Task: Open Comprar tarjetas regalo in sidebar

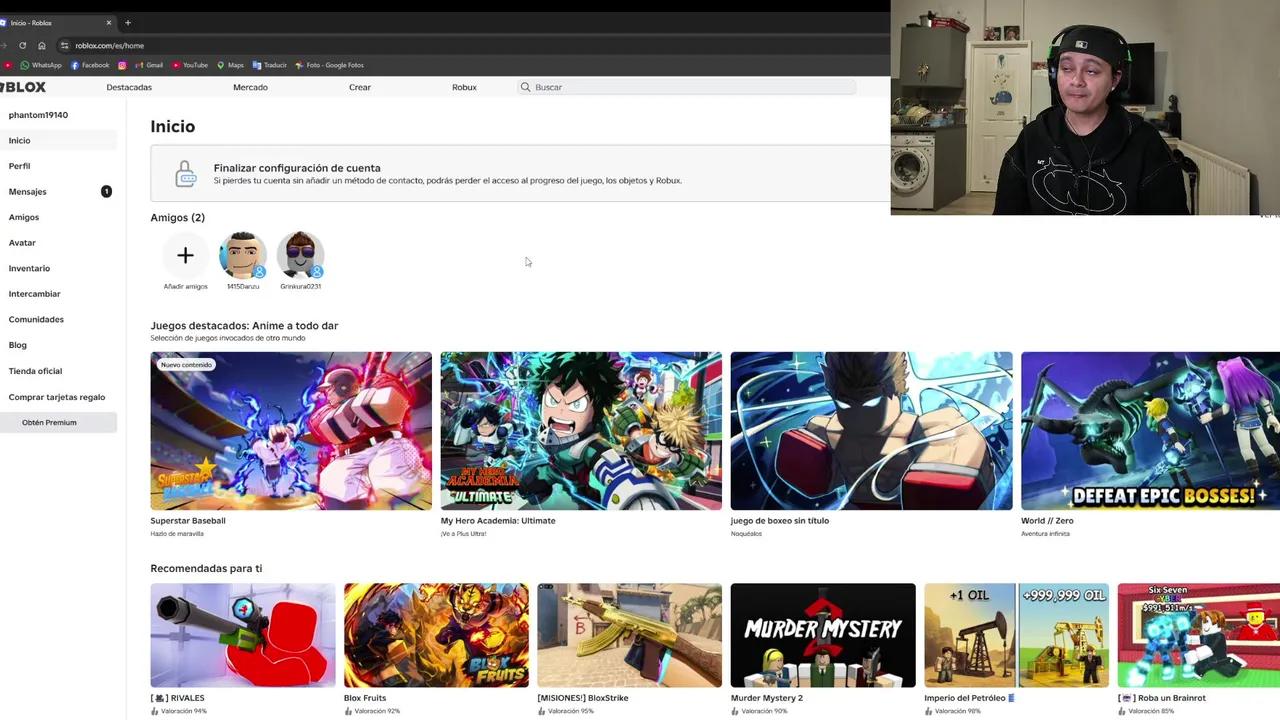Action: (x=58, y=397)
